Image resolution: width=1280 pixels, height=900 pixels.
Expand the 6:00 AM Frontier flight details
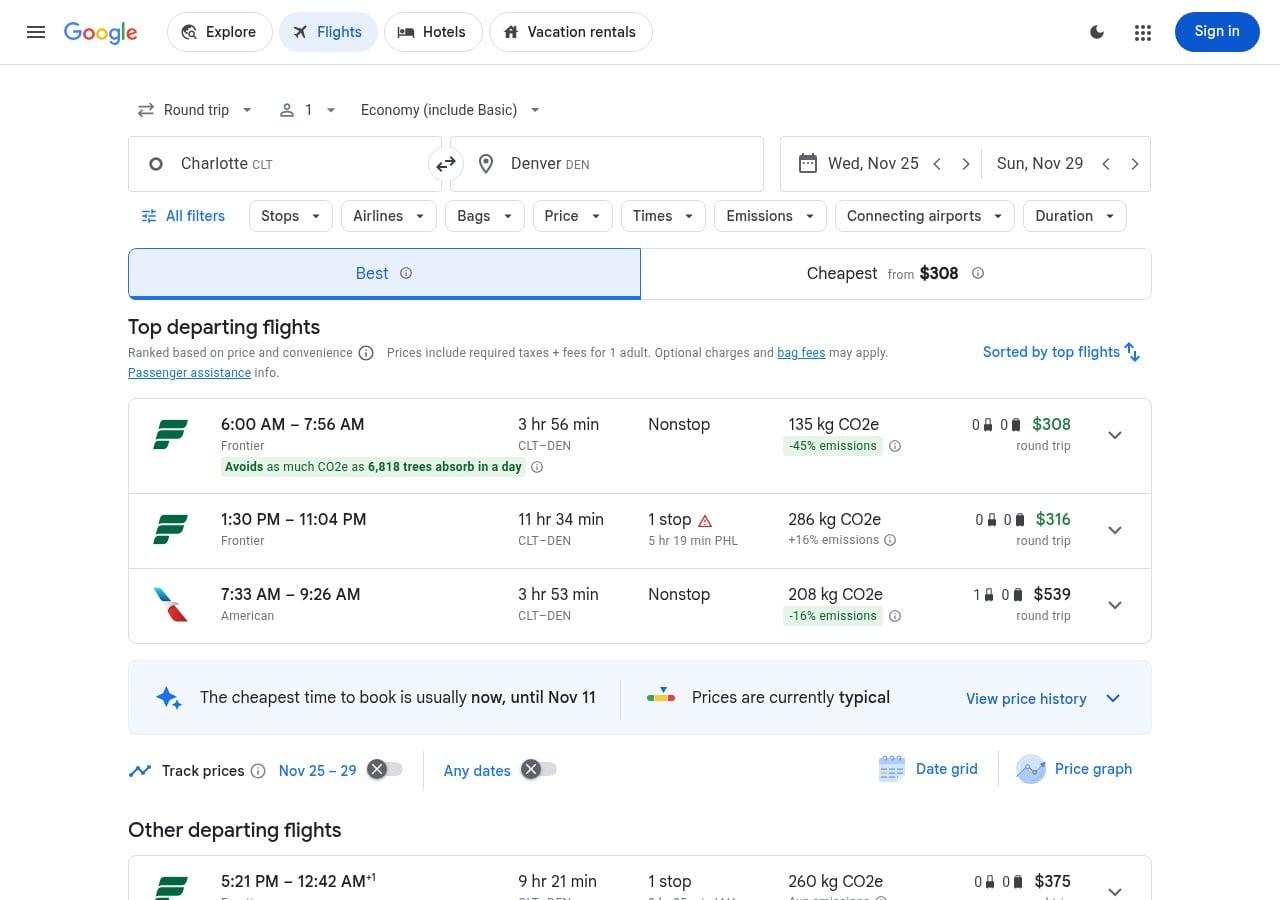(1115, 435)
